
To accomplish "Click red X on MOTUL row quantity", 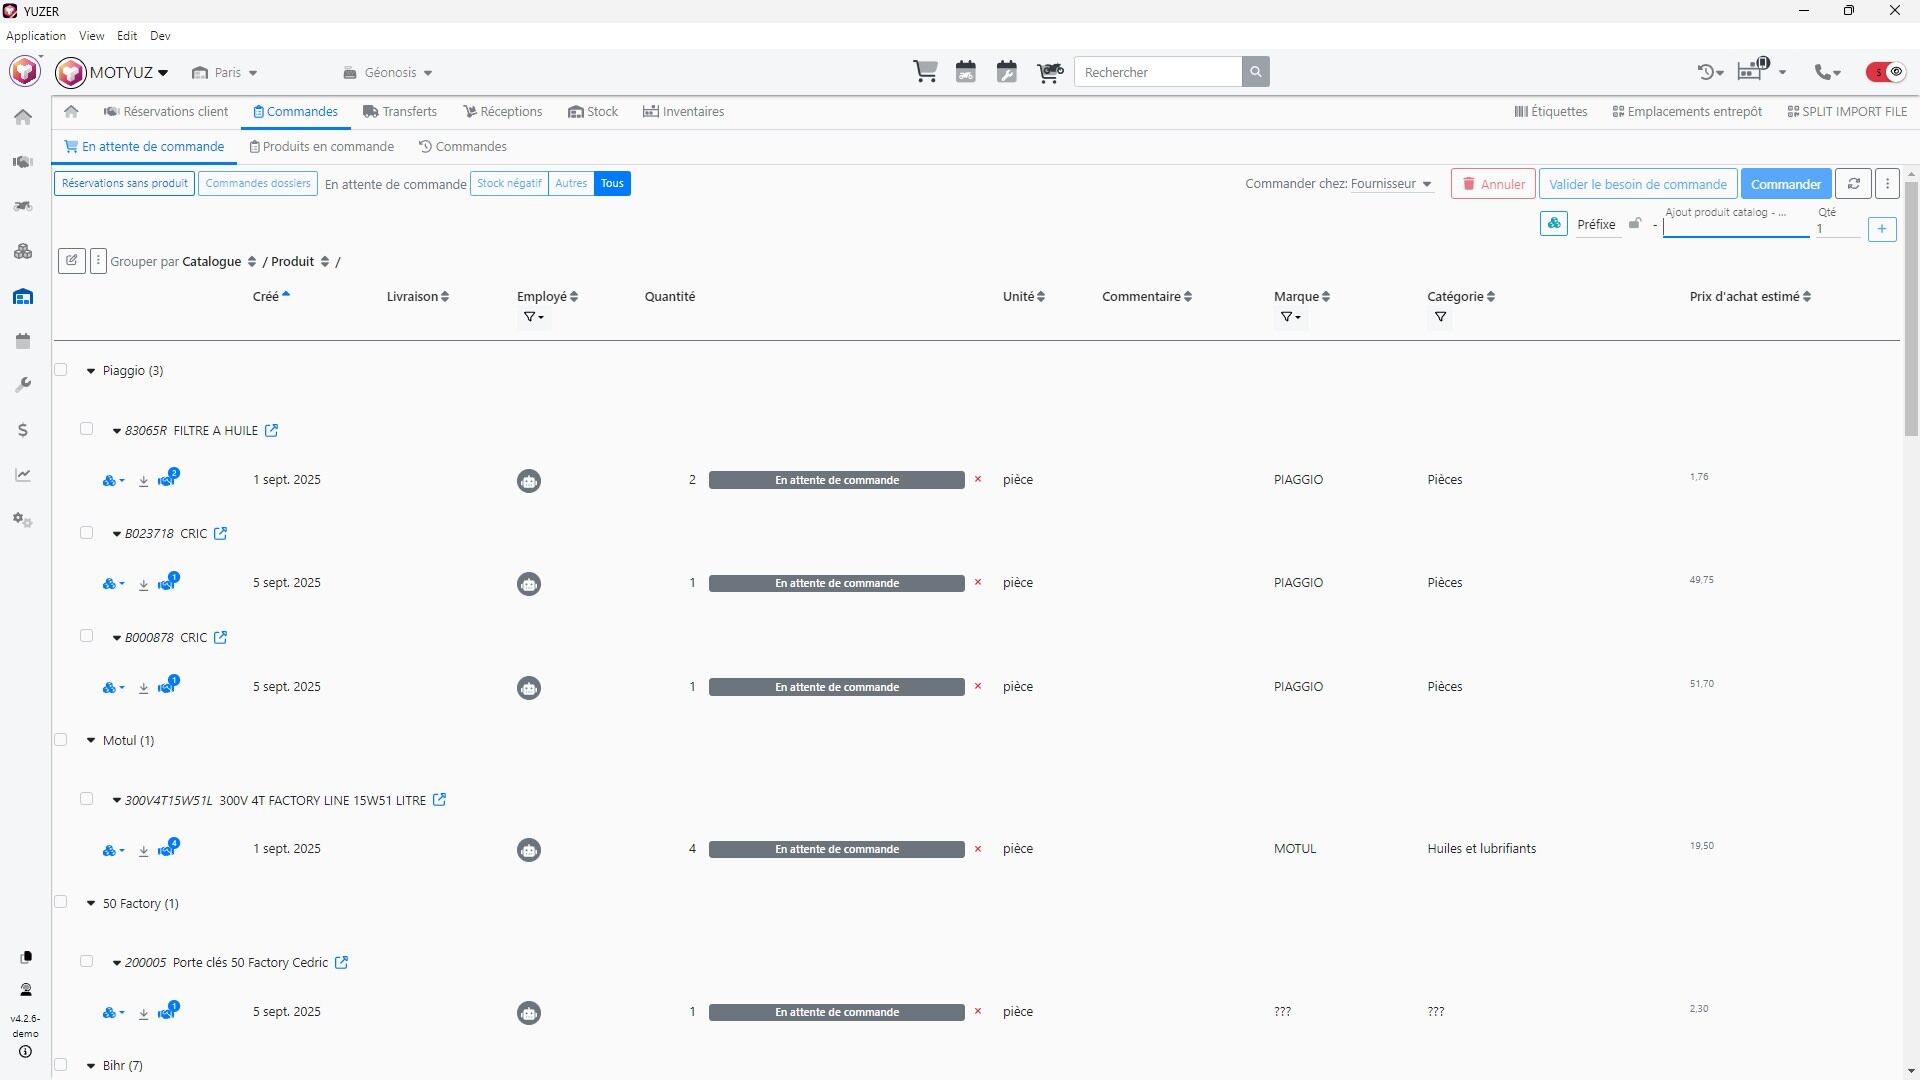I will pyautogui.click(x=978, y=849).
